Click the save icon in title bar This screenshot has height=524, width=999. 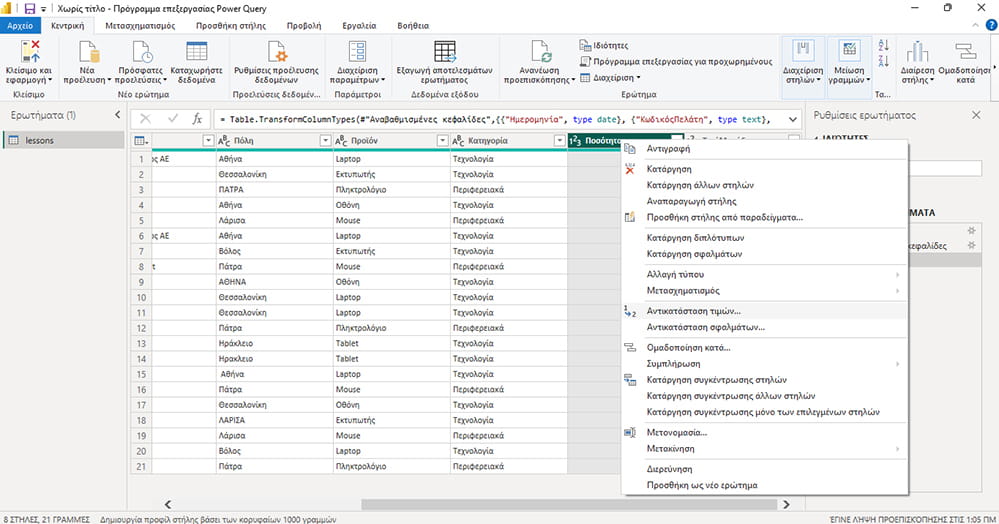(x=29, y=8)
